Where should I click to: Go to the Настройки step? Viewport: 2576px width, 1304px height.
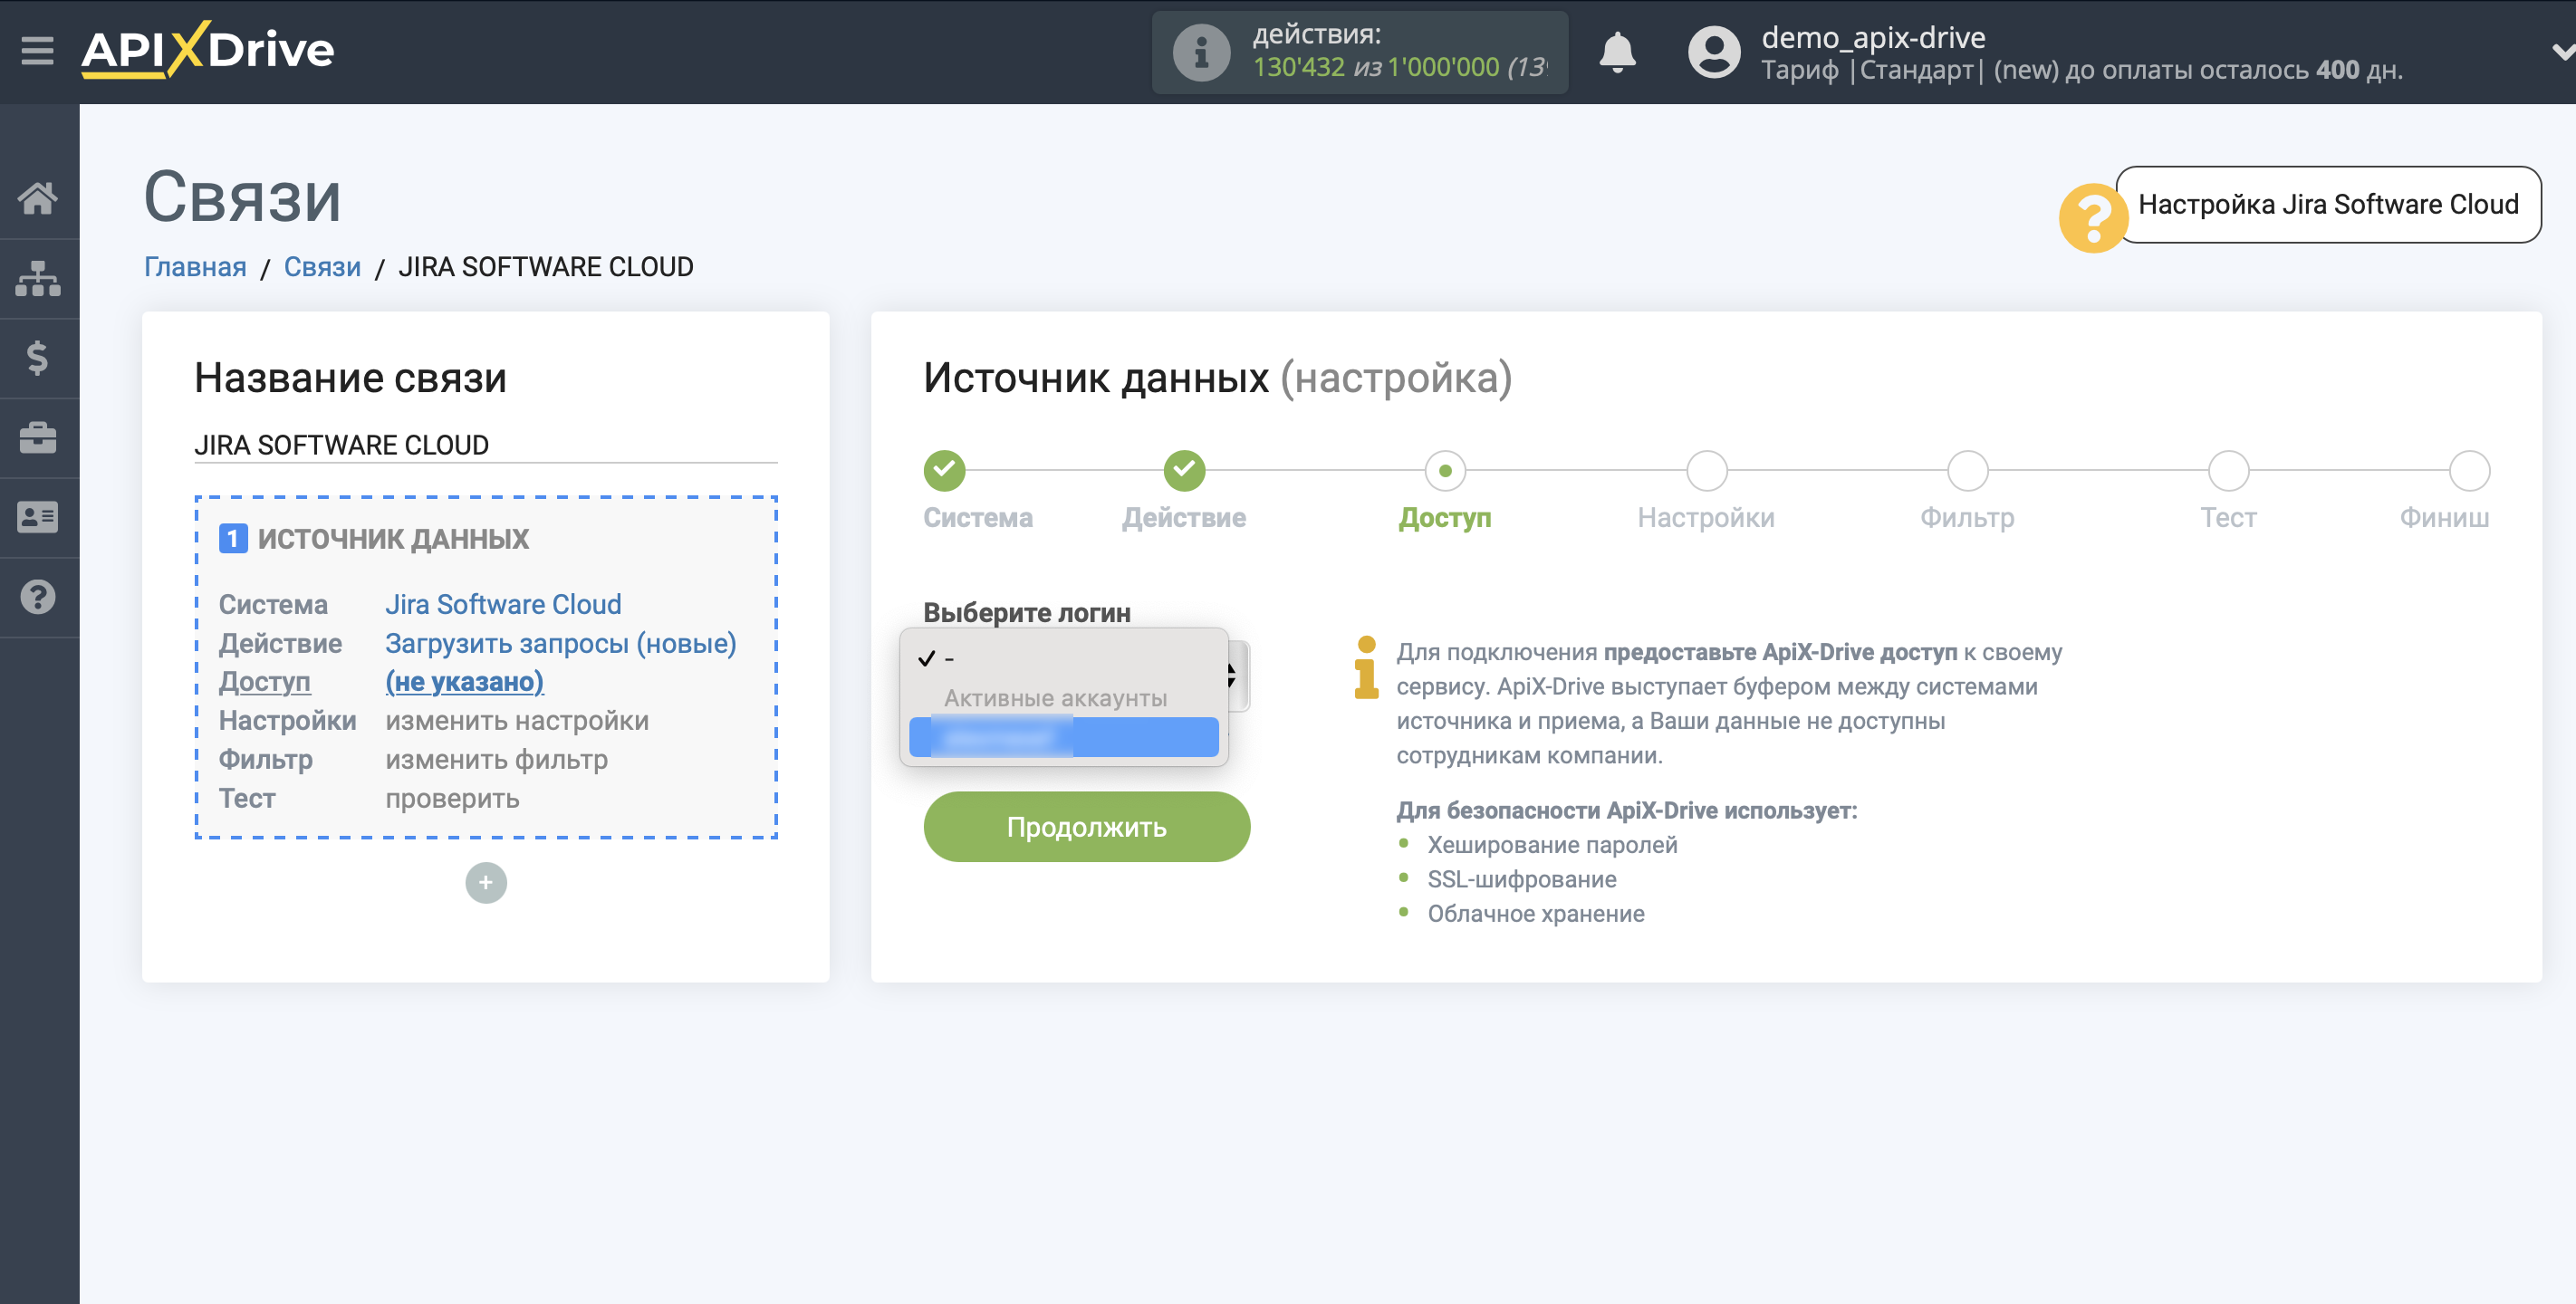click(1706, 470)
